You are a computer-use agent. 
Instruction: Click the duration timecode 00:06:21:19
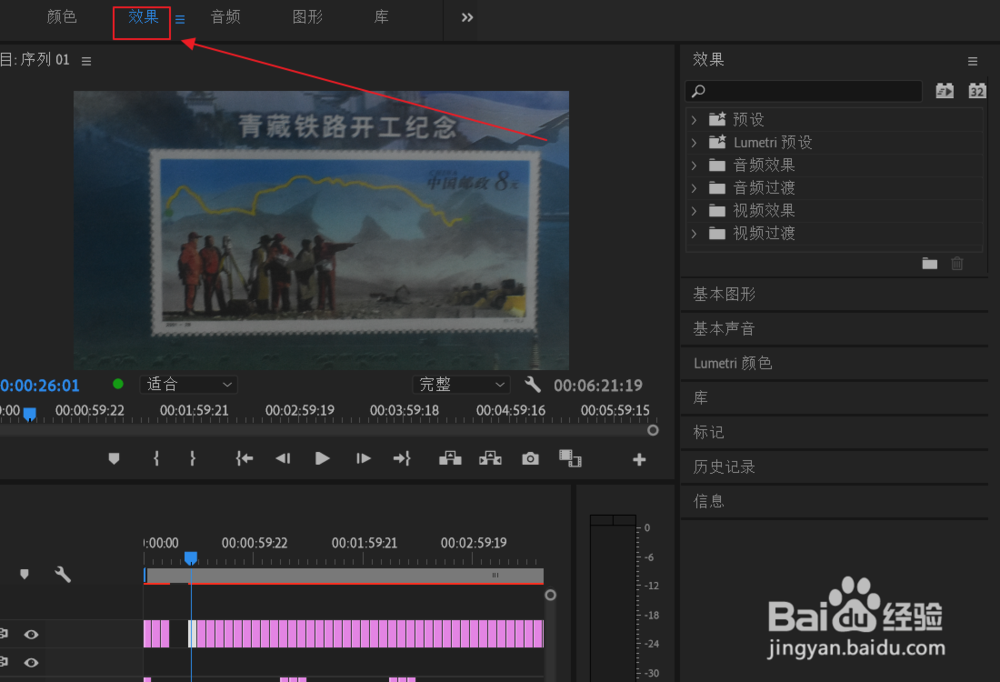tap(598, 386)
